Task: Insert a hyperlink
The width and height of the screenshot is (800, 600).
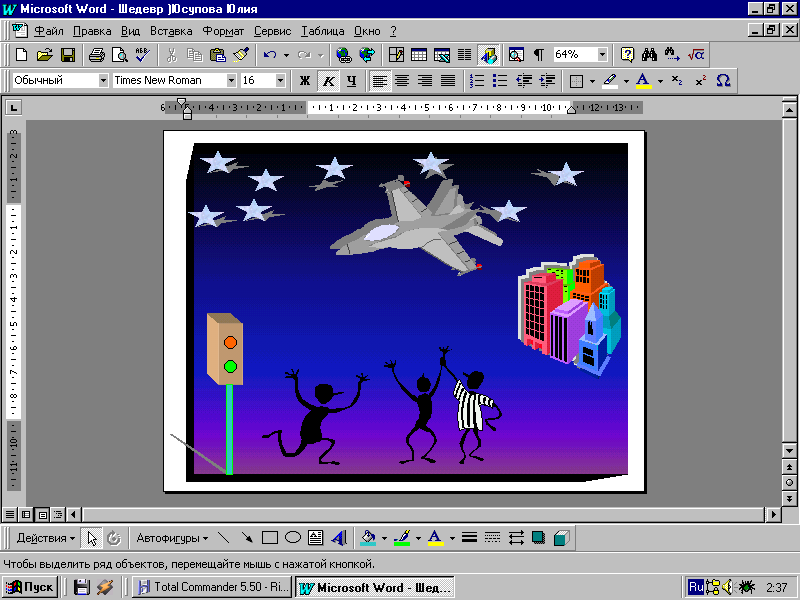Action: (344, 55)
